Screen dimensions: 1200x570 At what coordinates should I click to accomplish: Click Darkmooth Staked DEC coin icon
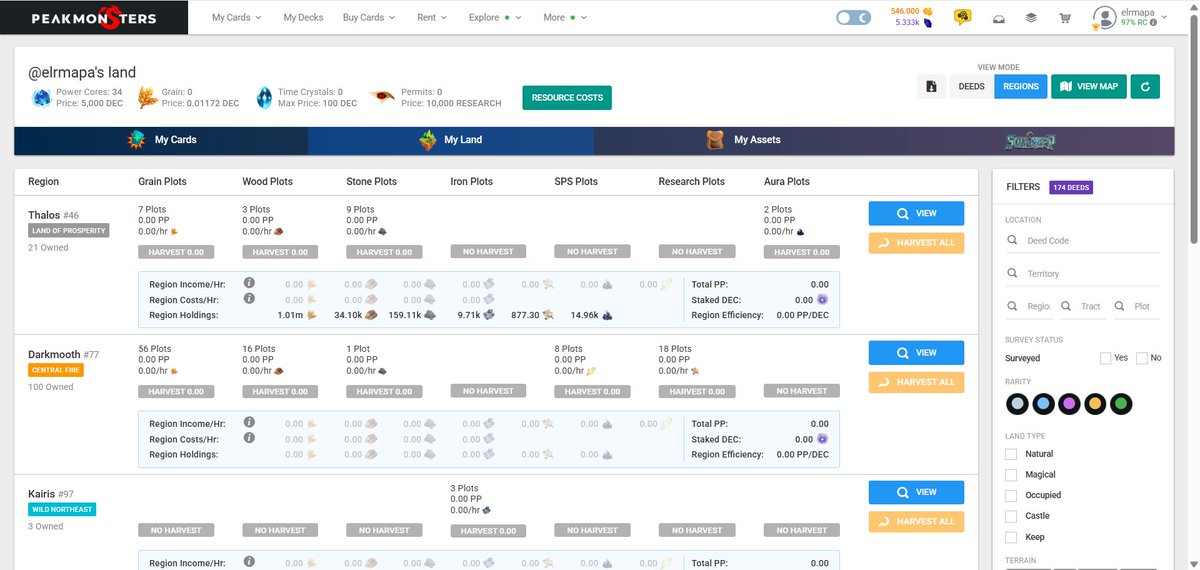click(x=822, y=438)
